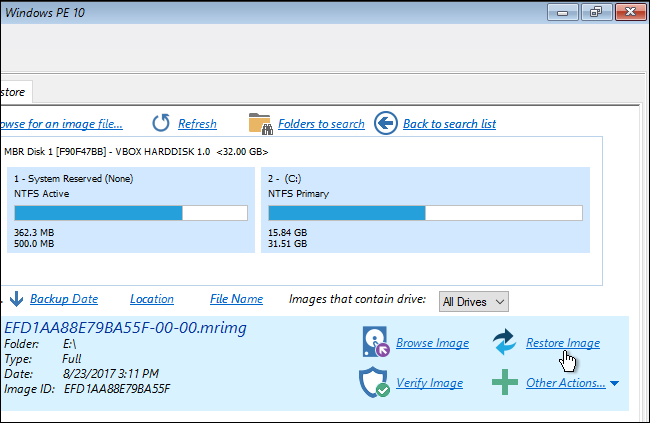Click the Folders to search folder icon

(x=261, y=124)
